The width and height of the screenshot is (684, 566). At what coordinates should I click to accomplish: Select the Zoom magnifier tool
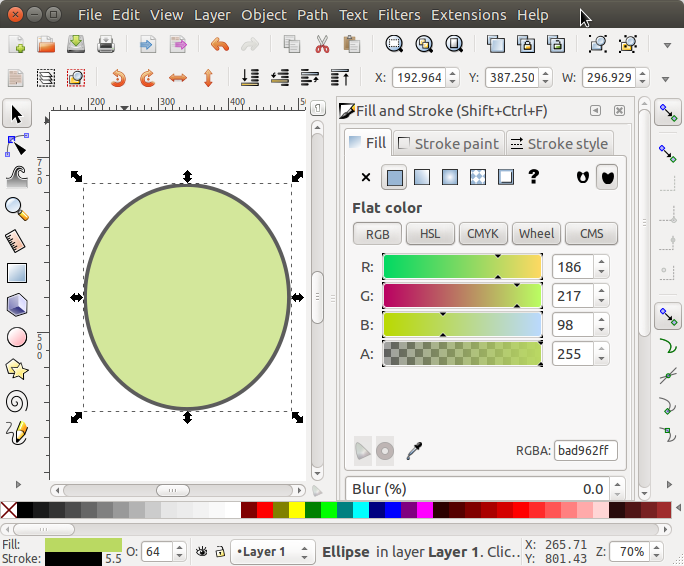[x=16, y=209]
